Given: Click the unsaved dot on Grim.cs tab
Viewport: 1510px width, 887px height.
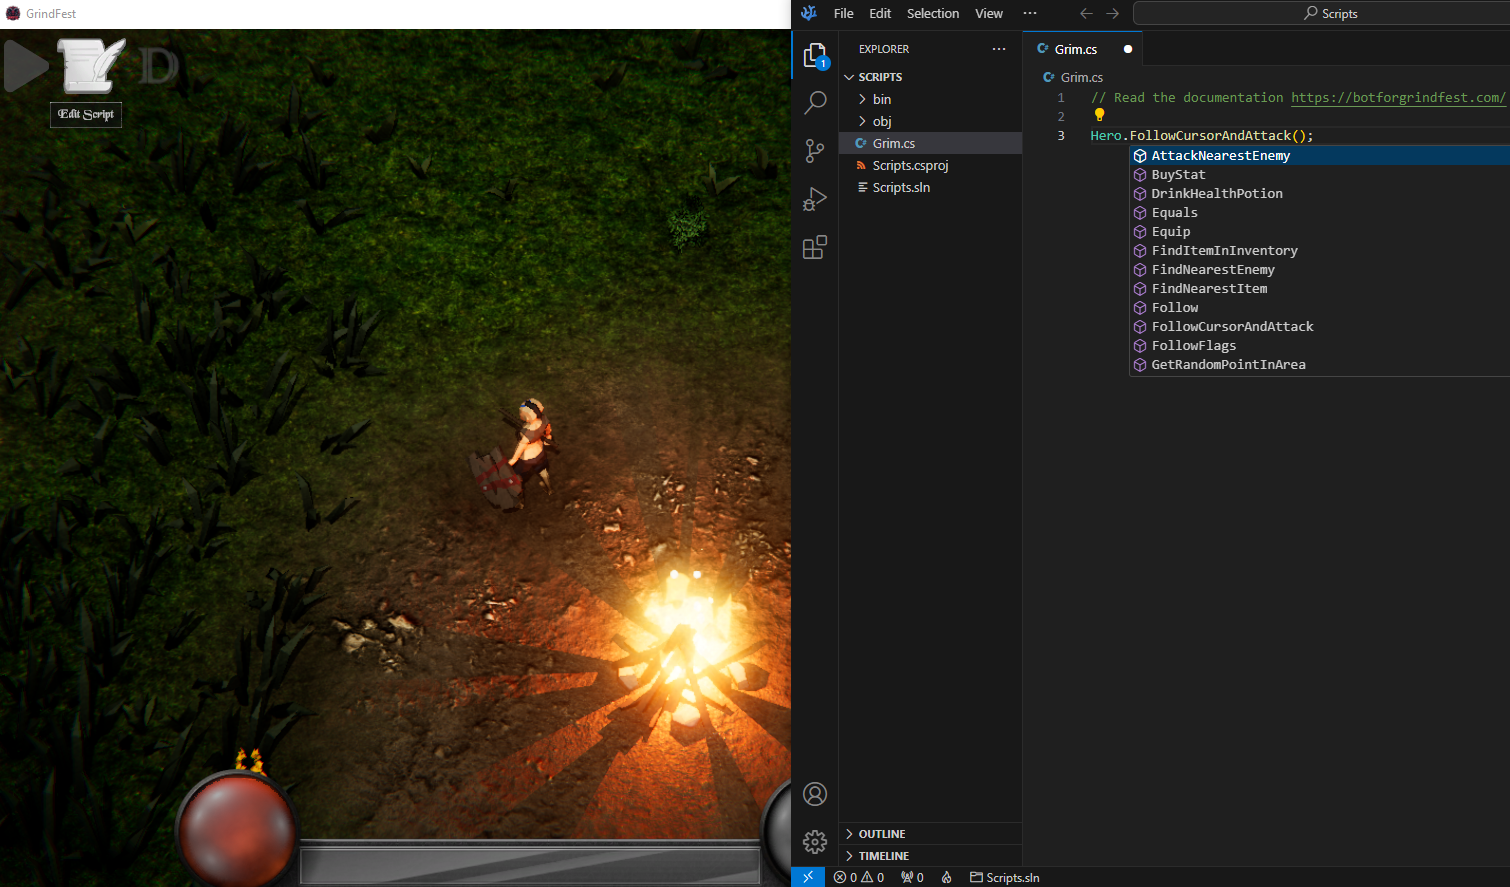Looking at the screenshot, I should click(1128, 49).
